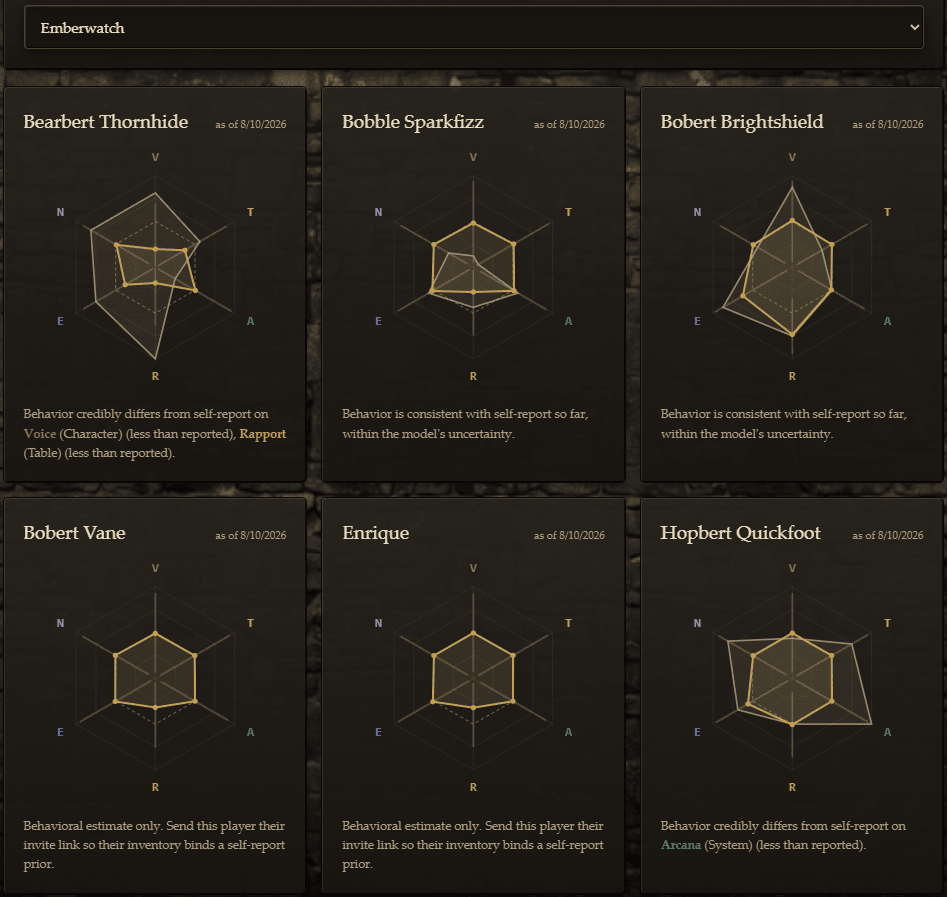Click Enrique's invite link message
948x897 pixels.
(x=473, y=844)
